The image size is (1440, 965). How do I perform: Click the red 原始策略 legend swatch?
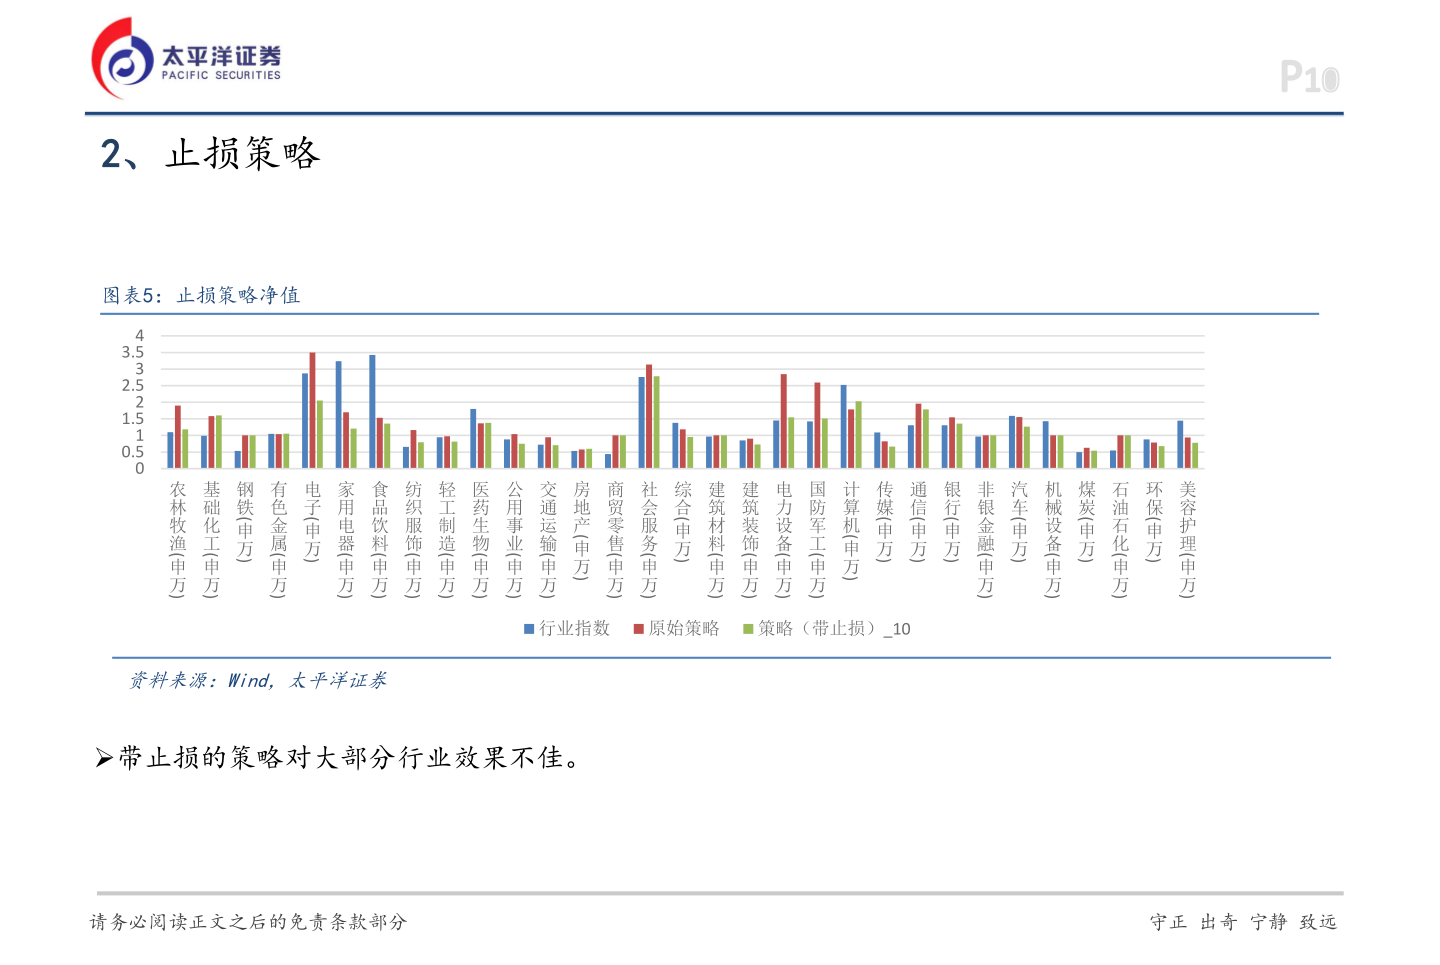[x=638, y=629]
